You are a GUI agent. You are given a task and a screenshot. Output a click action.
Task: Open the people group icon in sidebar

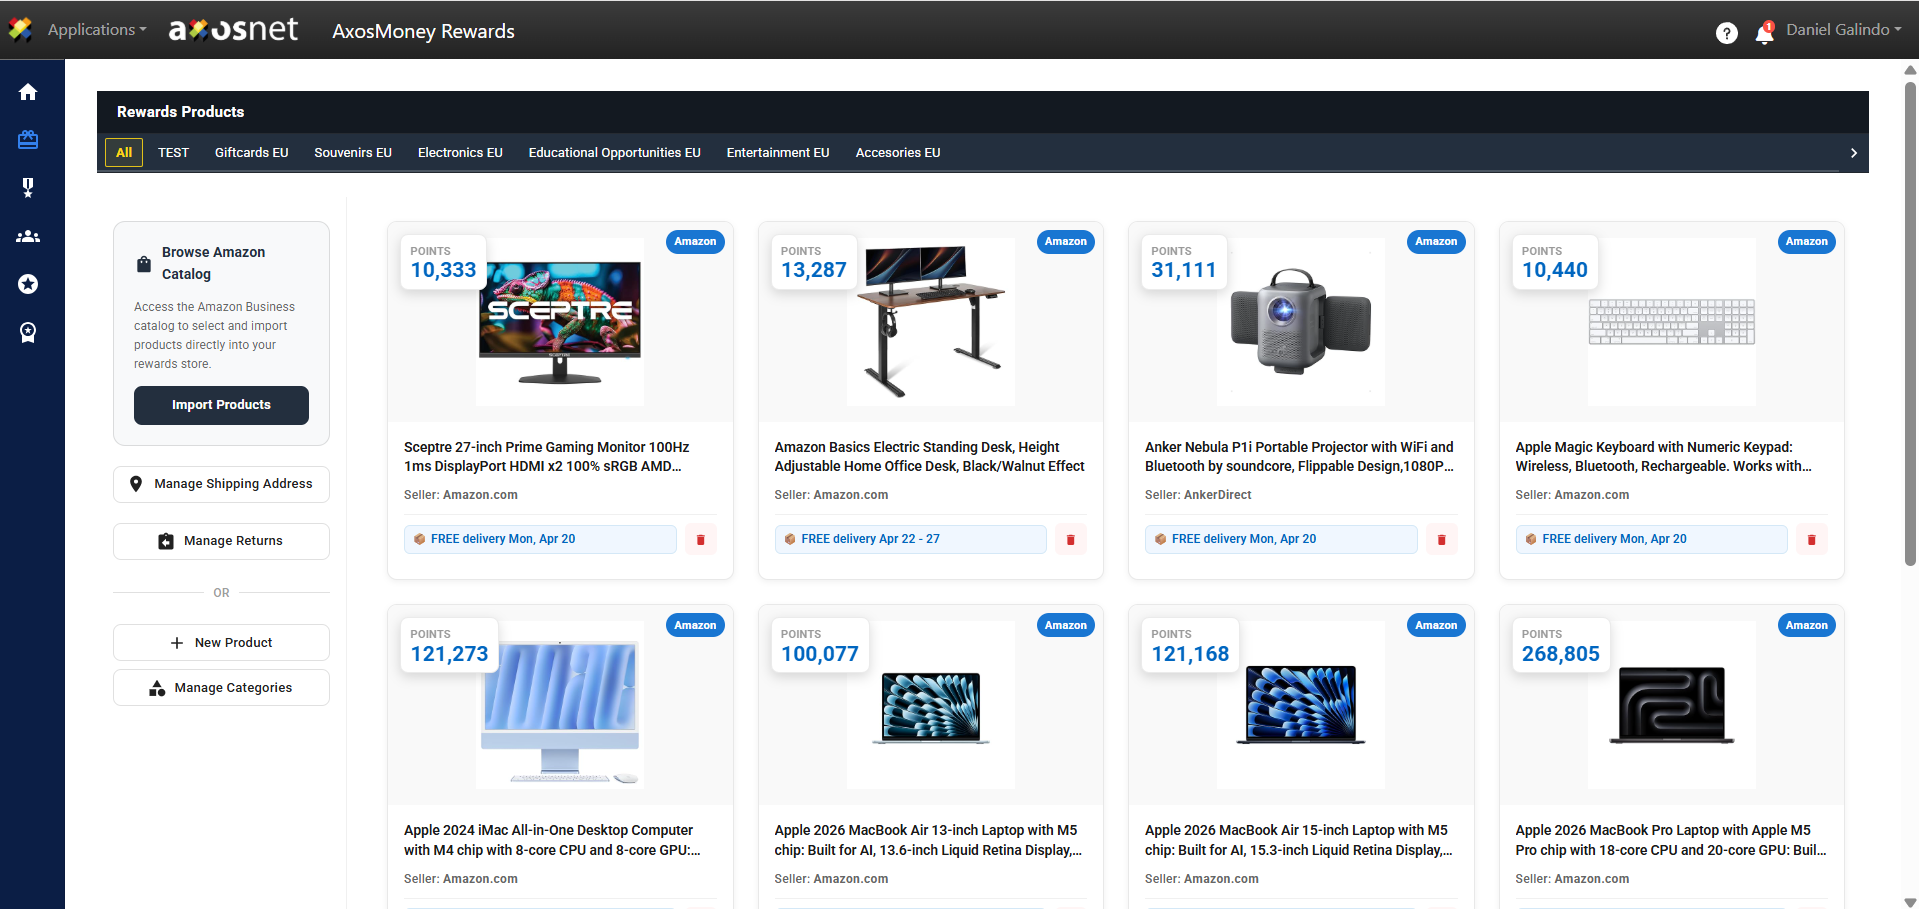pyautogui.click(x=28, y=236)
